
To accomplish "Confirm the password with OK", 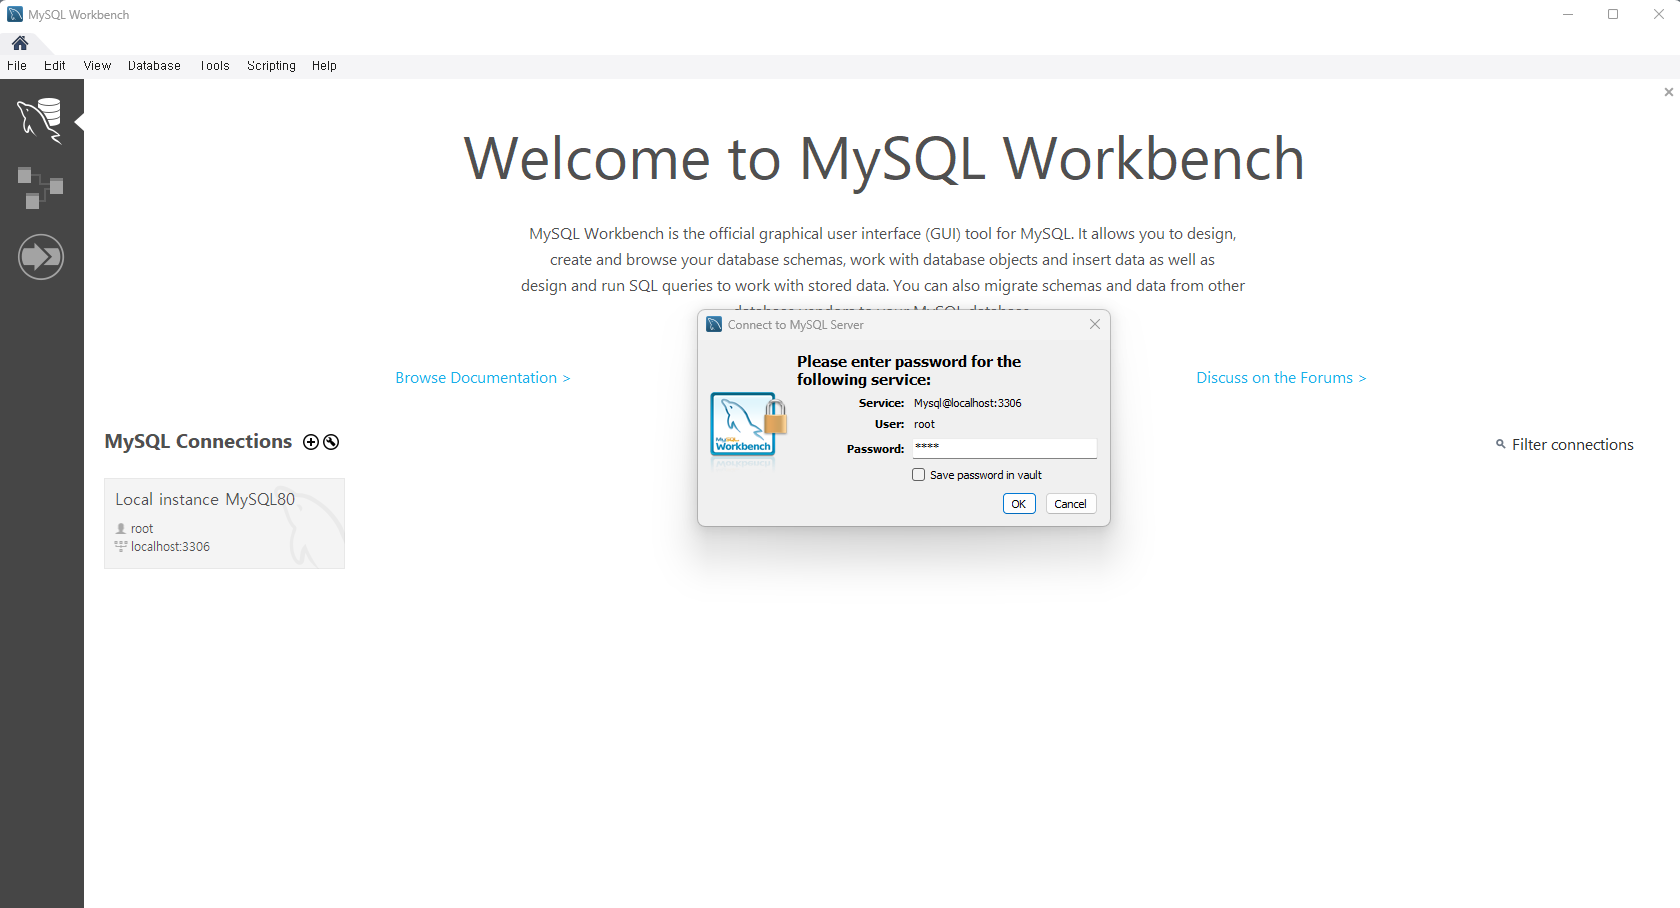I will click(1019, 504).
